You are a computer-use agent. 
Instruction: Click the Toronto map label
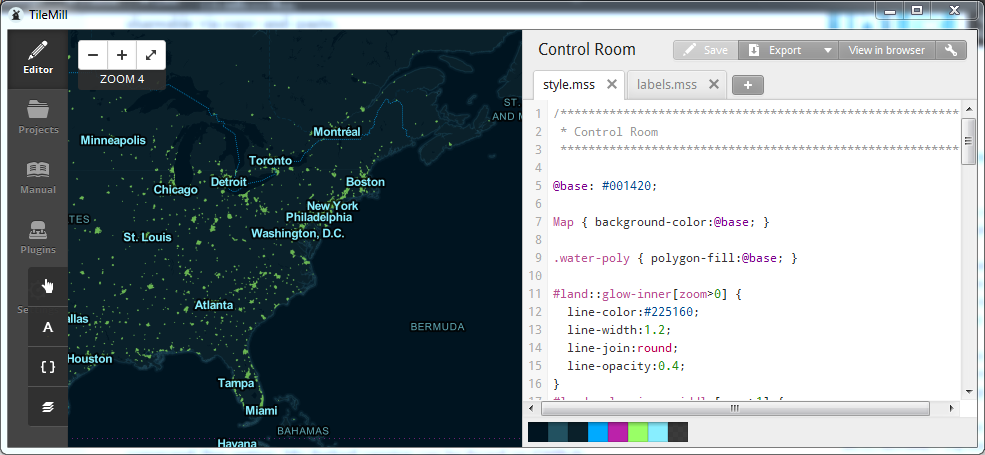click(x=271, y=160)
